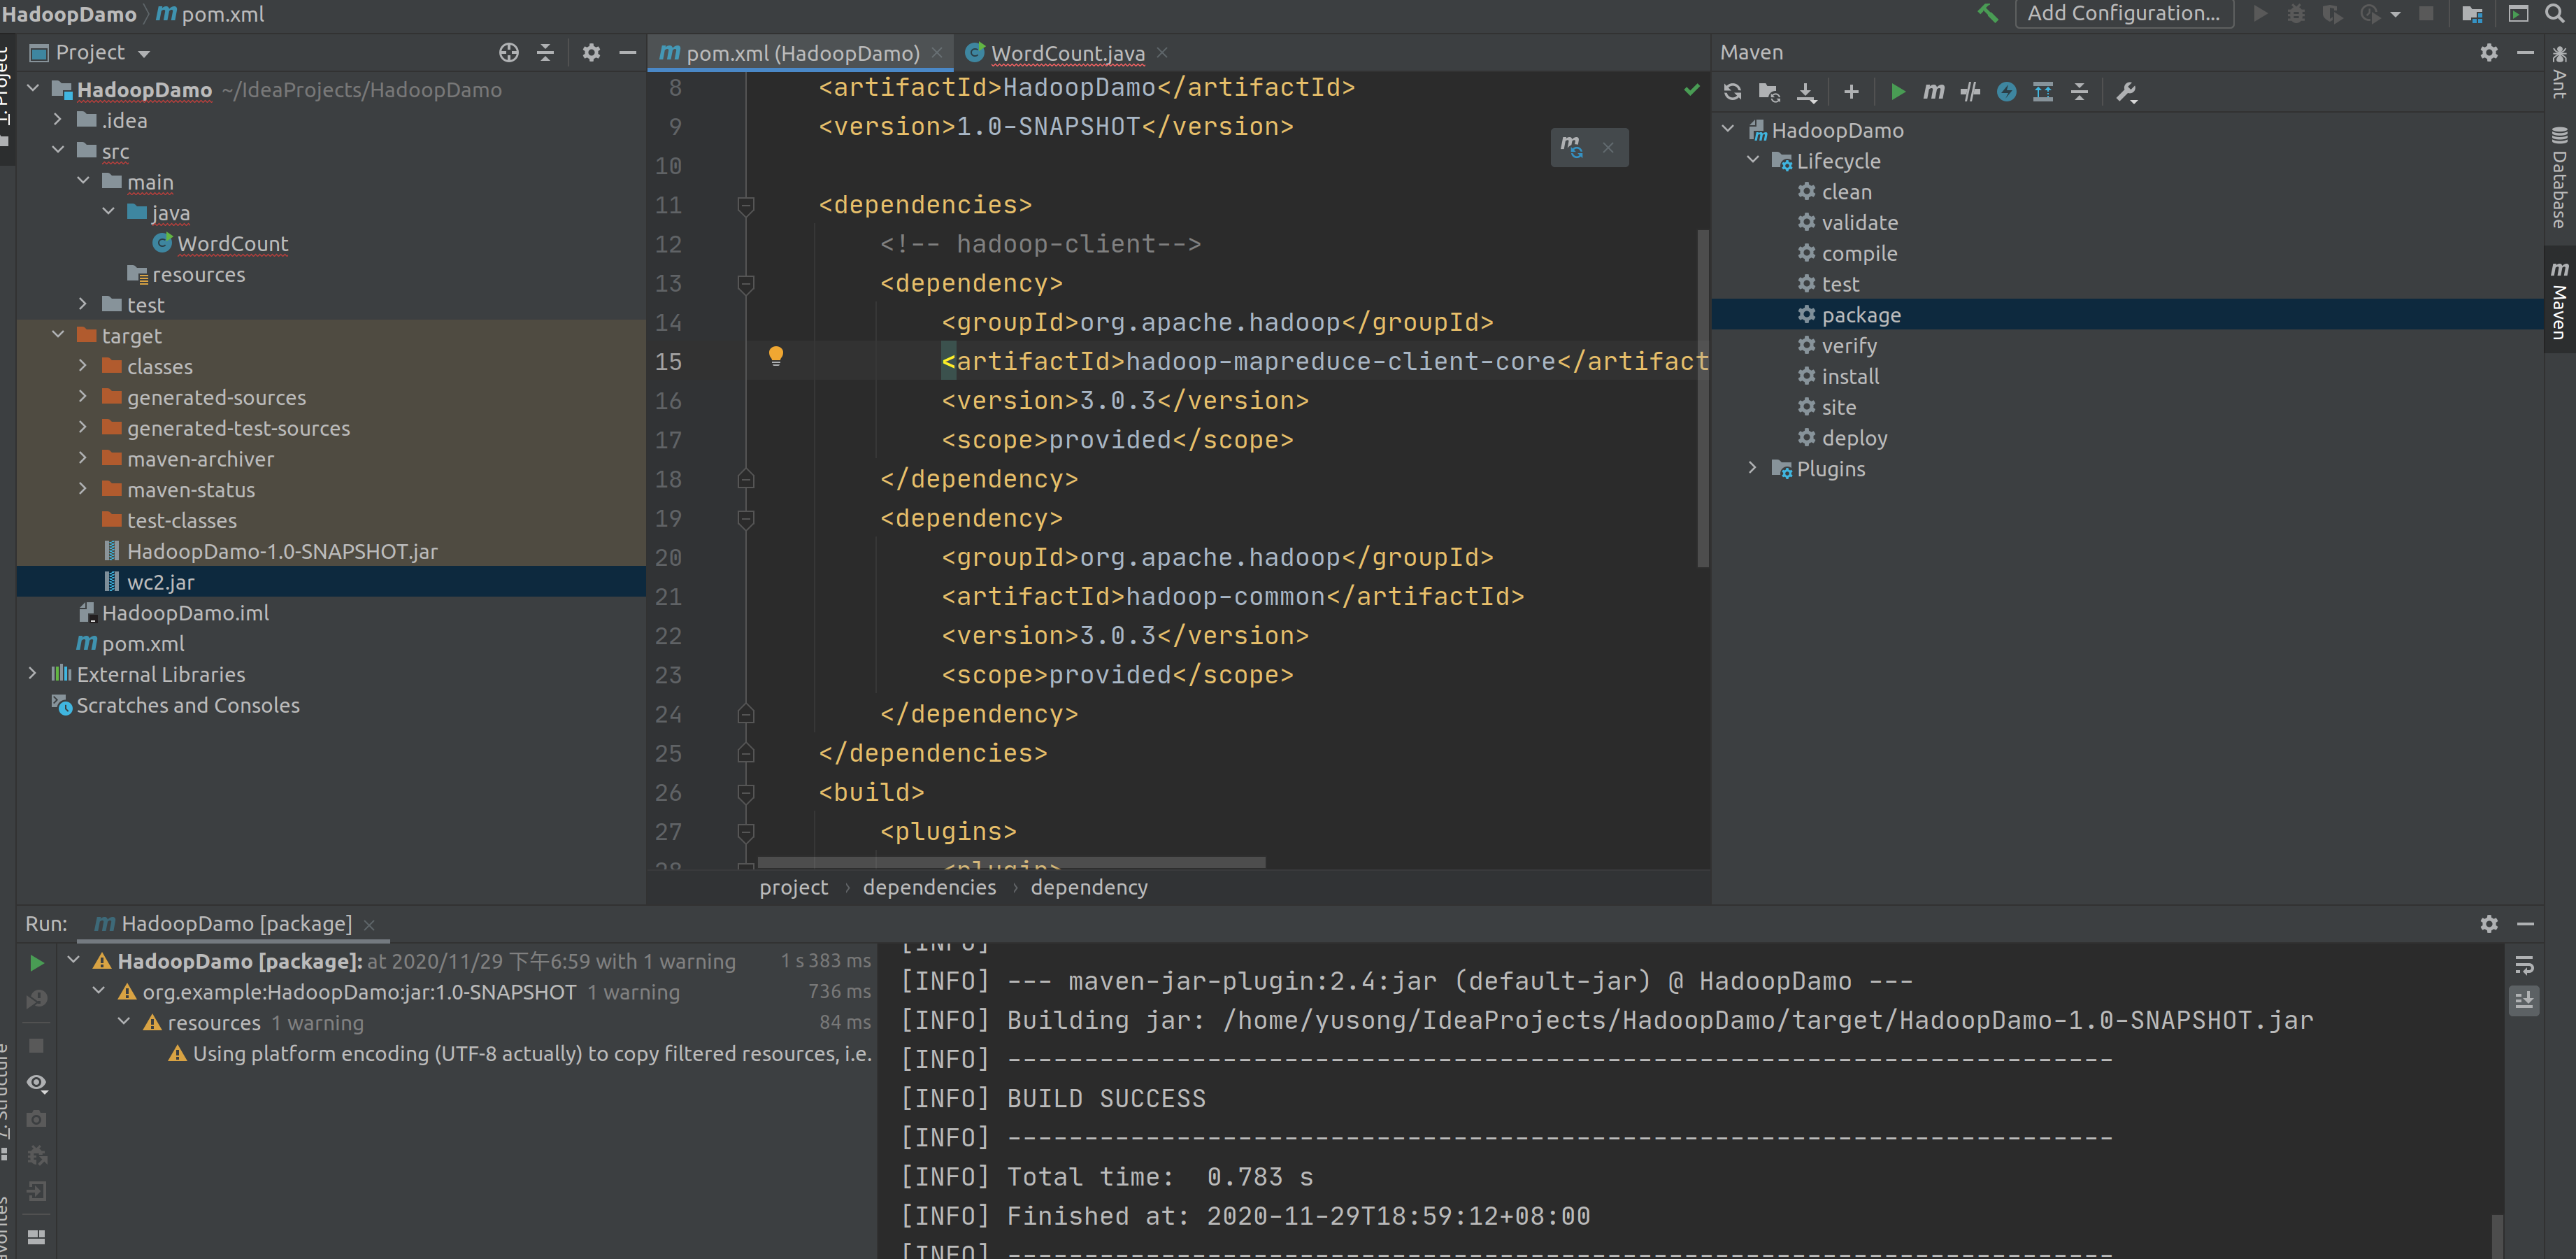2576x1259 pixels.
Task: Collapse the resources warning node in Run tree
Action: [x=124, y=1022]
